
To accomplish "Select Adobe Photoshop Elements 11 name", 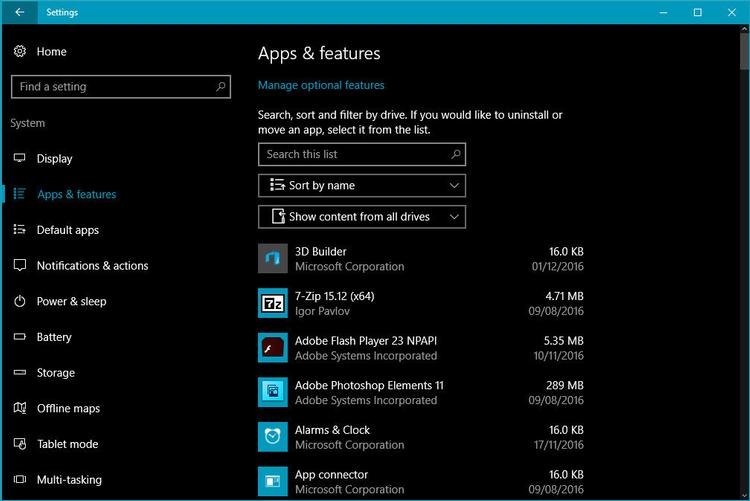I will (369, 385).
